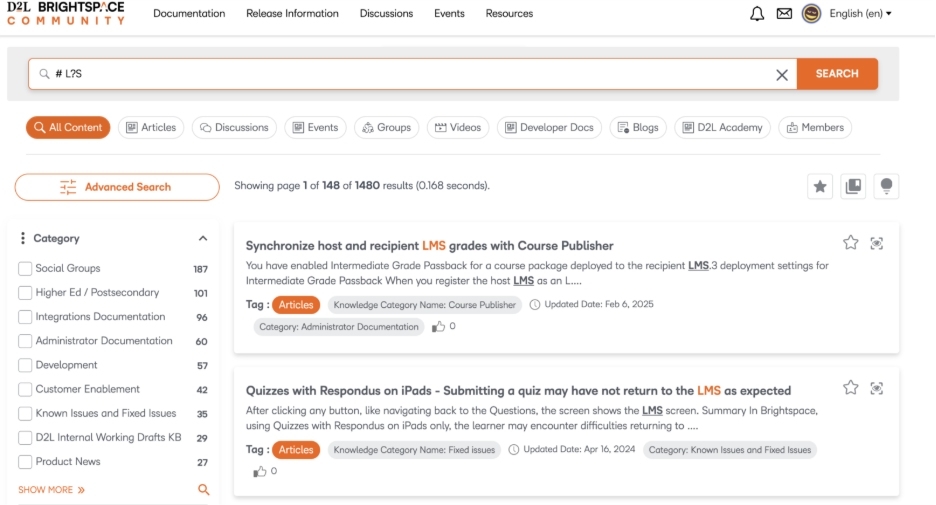Click the magnifier icon inside search box

click(44, 74)
